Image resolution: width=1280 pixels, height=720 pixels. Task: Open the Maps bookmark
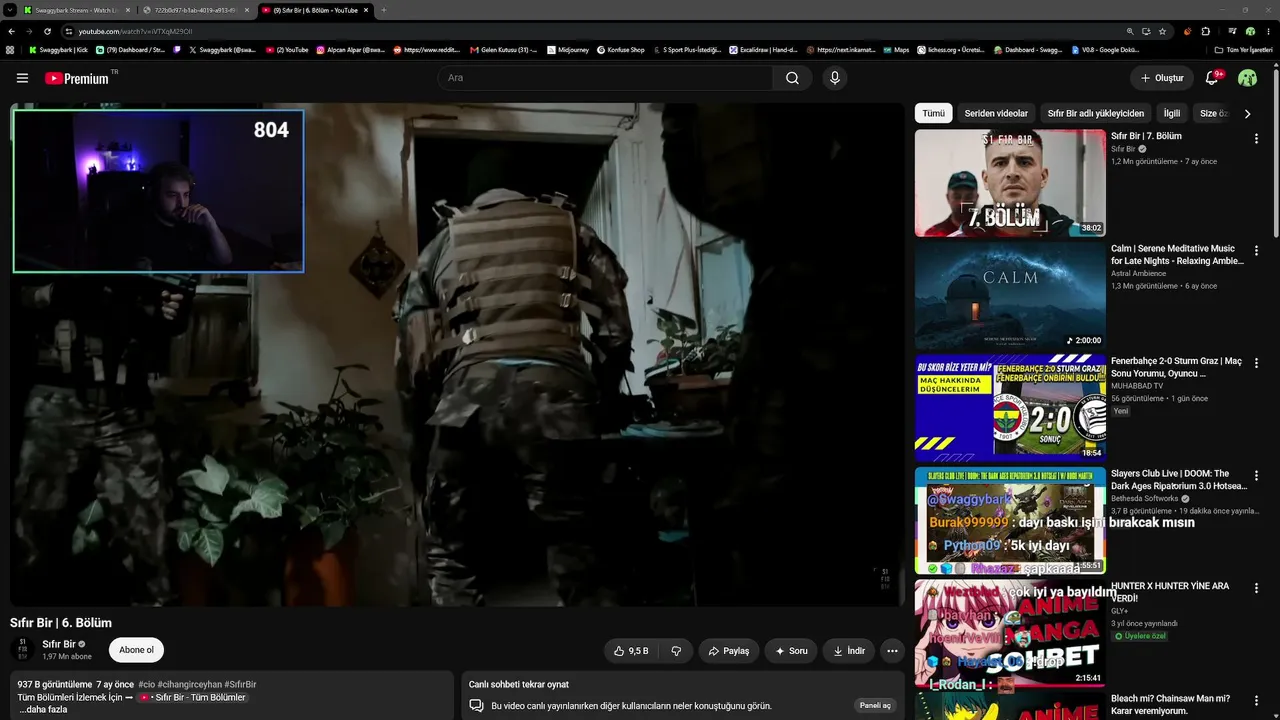(x=896, y=49)
